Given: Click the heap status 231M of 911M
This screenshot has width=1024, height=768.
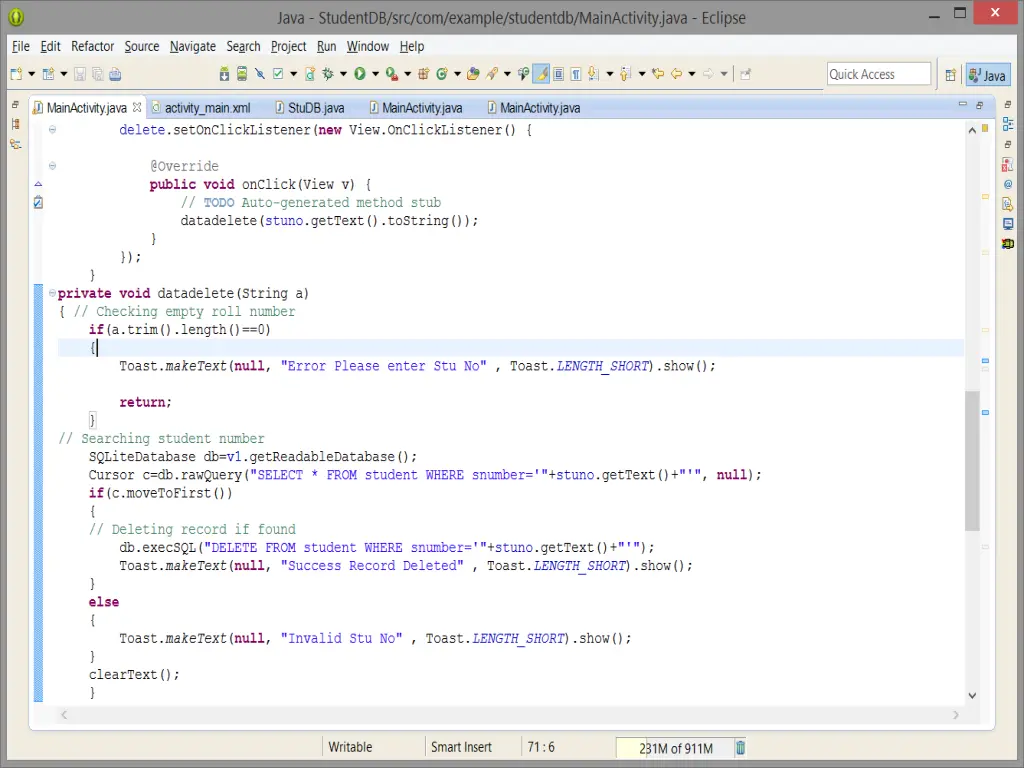Looking at the screenshot, I should 675,748.
